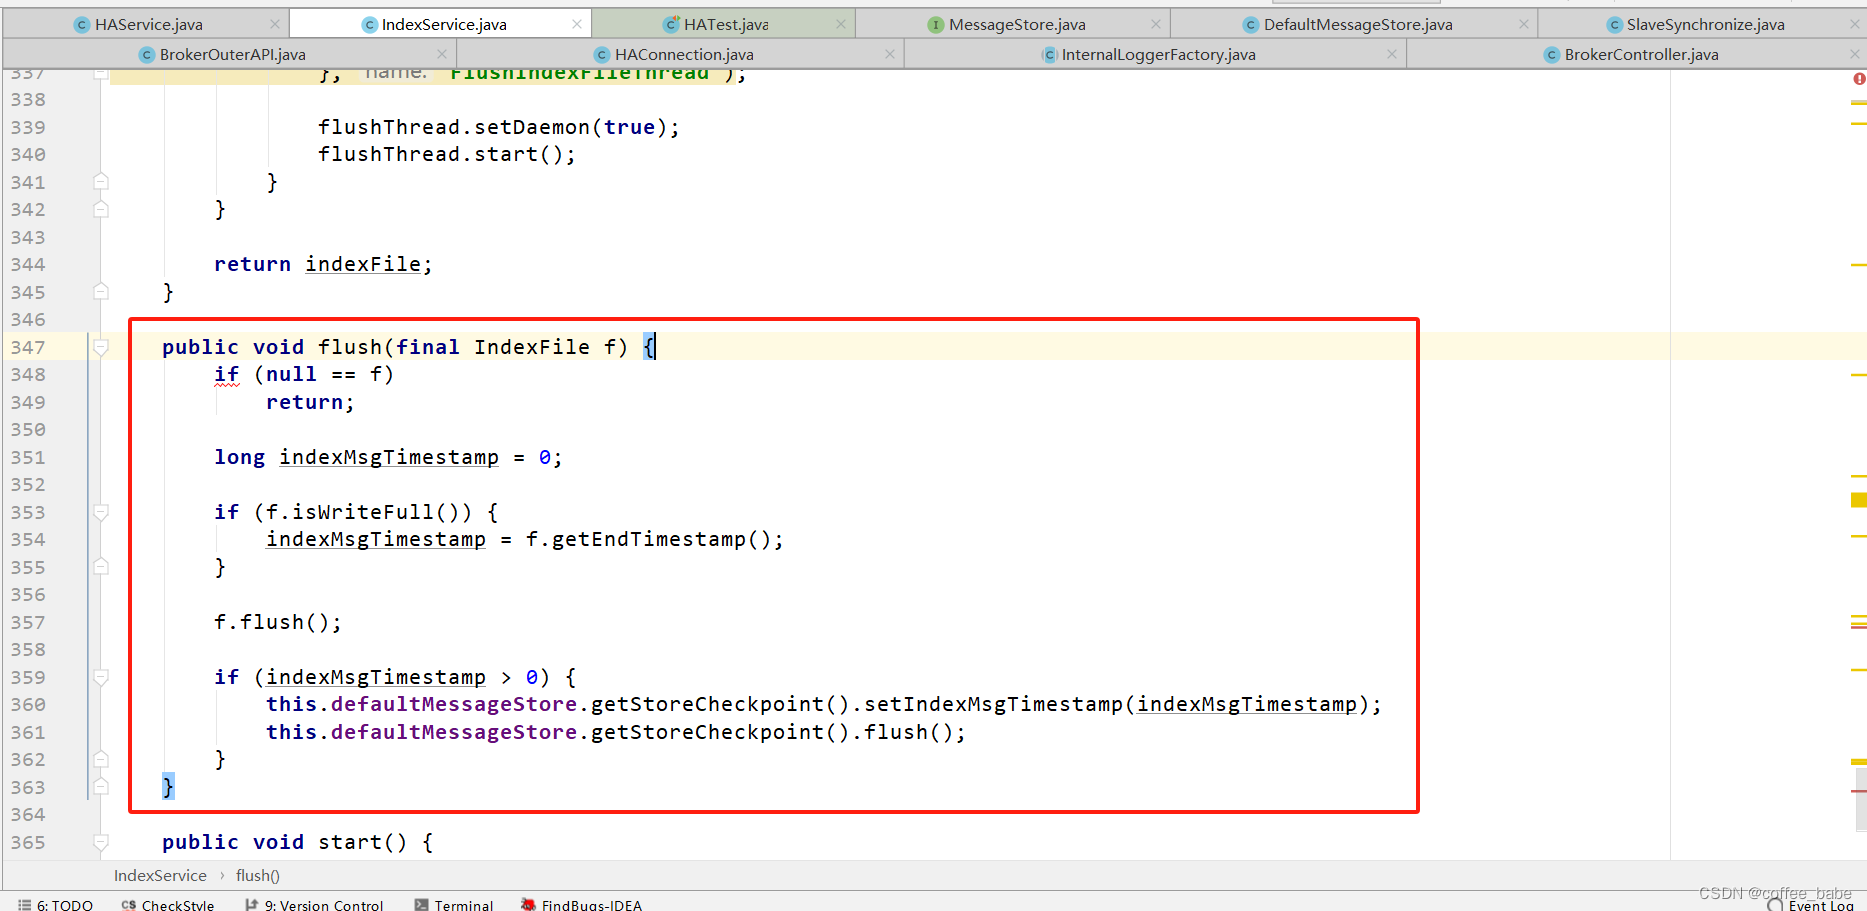1867x911 pixels.
Task: Click the FindBugs bug icon
Action: tap(528, 904)
